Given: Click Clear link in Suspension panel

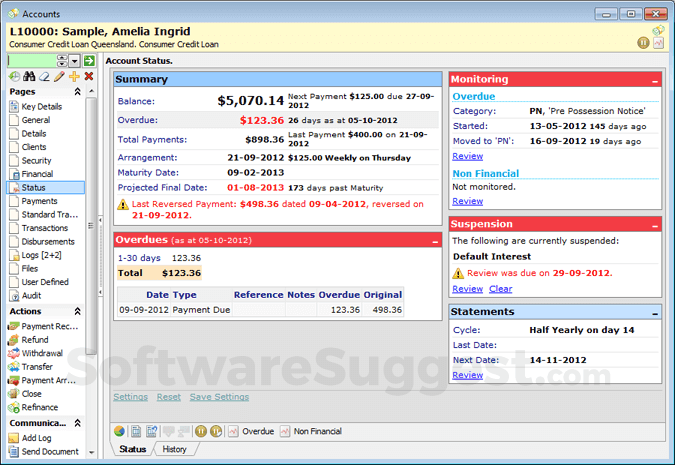Looking at the screenshot, I should click(500, 289).
